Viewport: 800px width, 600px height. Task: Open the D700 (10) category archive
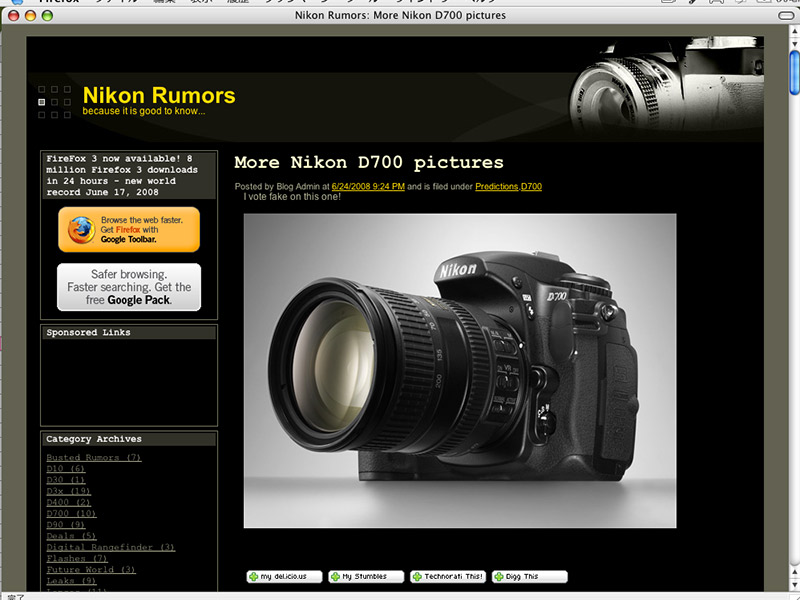tap(71, 514)
